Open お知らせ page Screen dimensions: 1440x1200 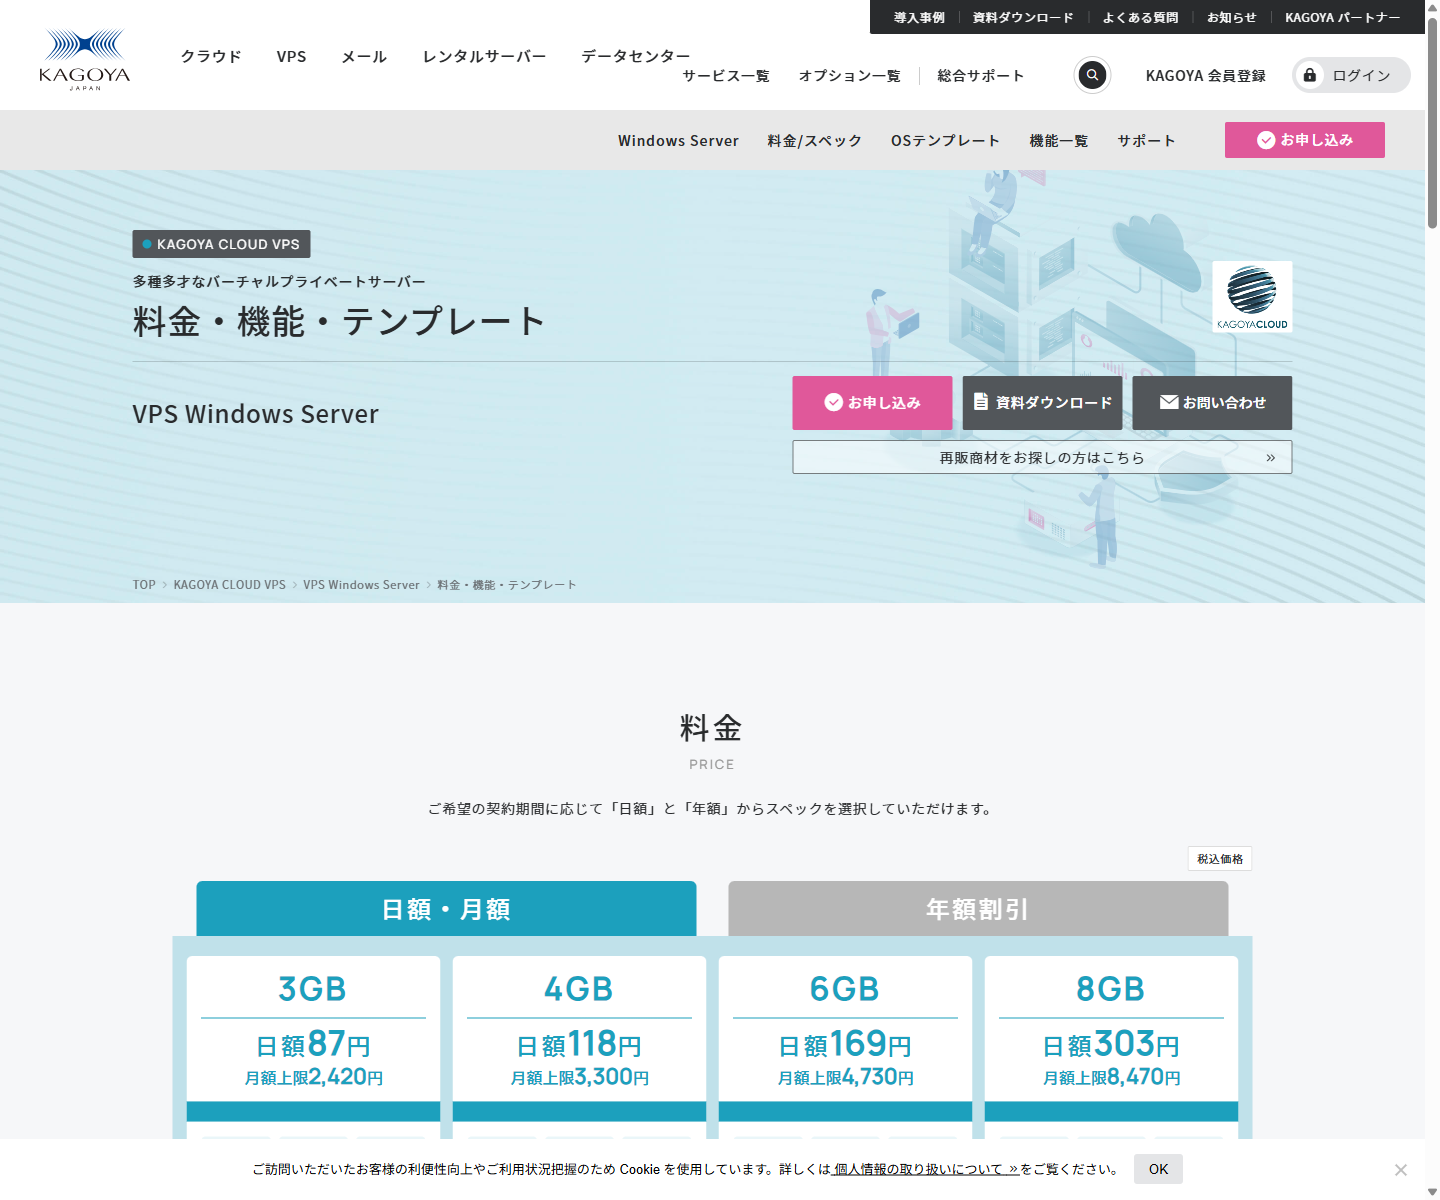[x=1232, y=17]
